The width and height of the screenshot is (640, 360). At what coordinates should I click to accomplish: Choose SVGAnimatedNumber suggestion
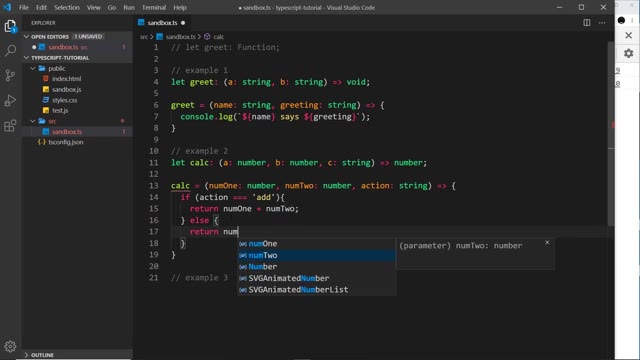[317, 278]
